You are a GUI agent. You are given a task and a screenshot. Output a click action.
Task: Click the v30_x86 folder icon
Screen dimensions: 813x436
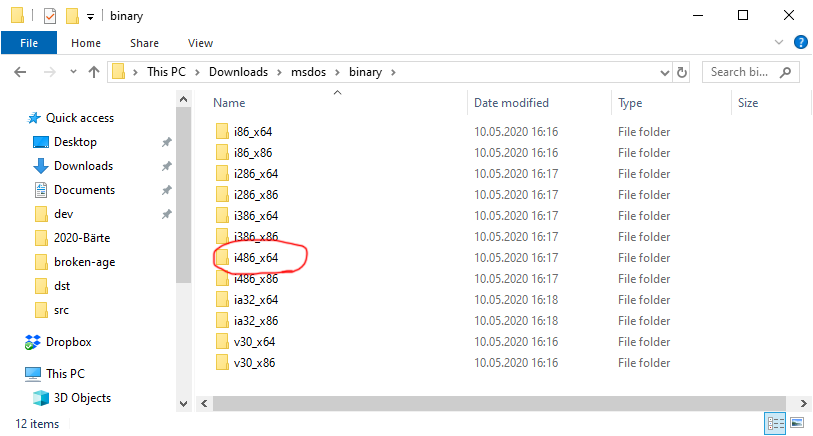[x=222, y=363]
